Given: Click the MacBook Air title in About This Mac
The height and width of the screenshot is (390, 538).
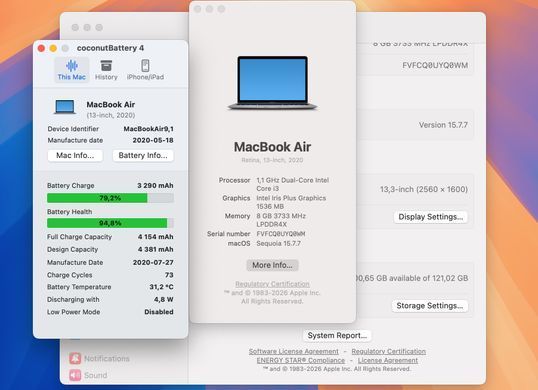Looking at the screenshot, I should click(x=272, y=147).
